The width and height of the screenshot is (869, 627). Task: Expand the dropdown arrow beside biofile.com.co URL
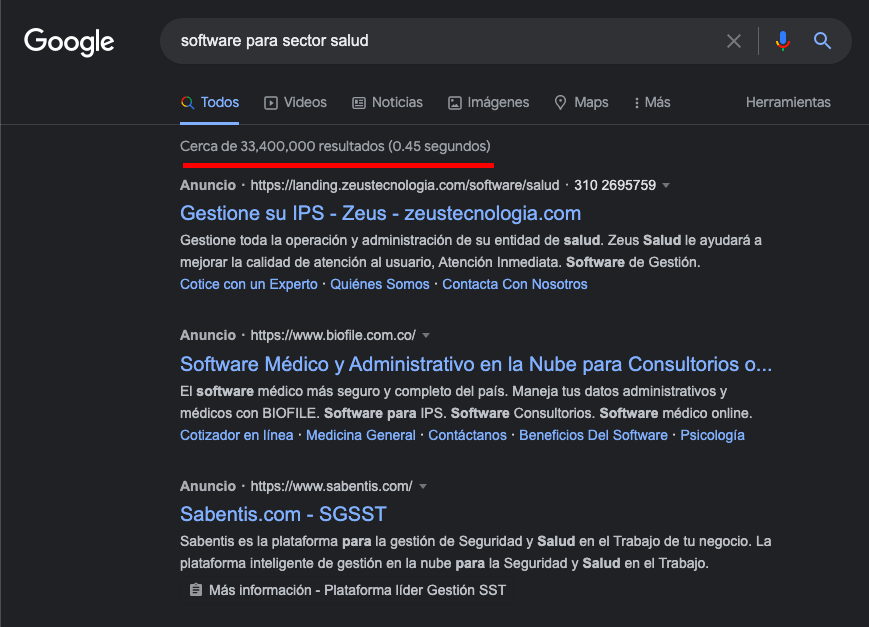426,335
